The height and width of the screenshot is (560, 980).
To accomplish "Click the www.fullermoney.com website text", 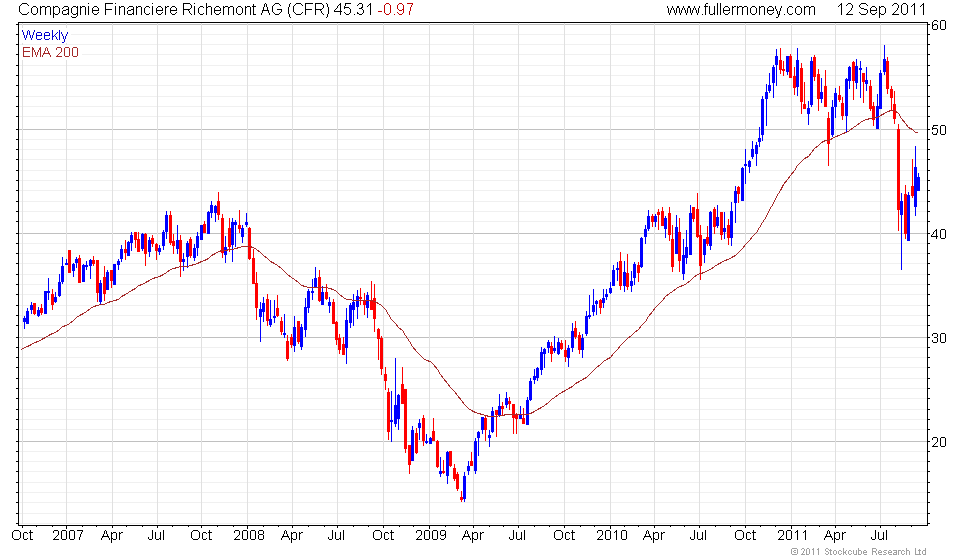I will click(741, 10).
